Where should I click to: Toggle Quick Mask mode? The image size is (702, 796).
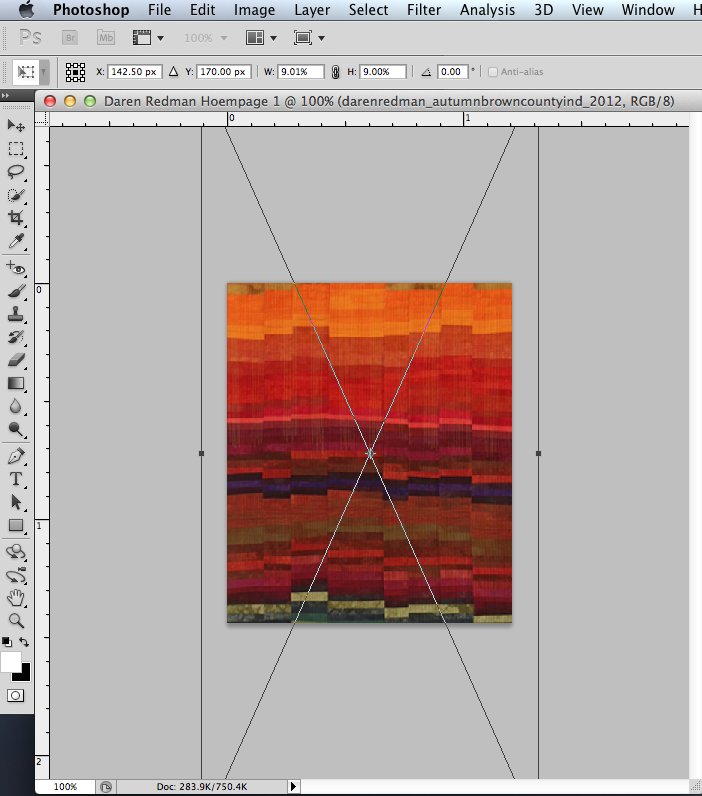pos(15,695)
